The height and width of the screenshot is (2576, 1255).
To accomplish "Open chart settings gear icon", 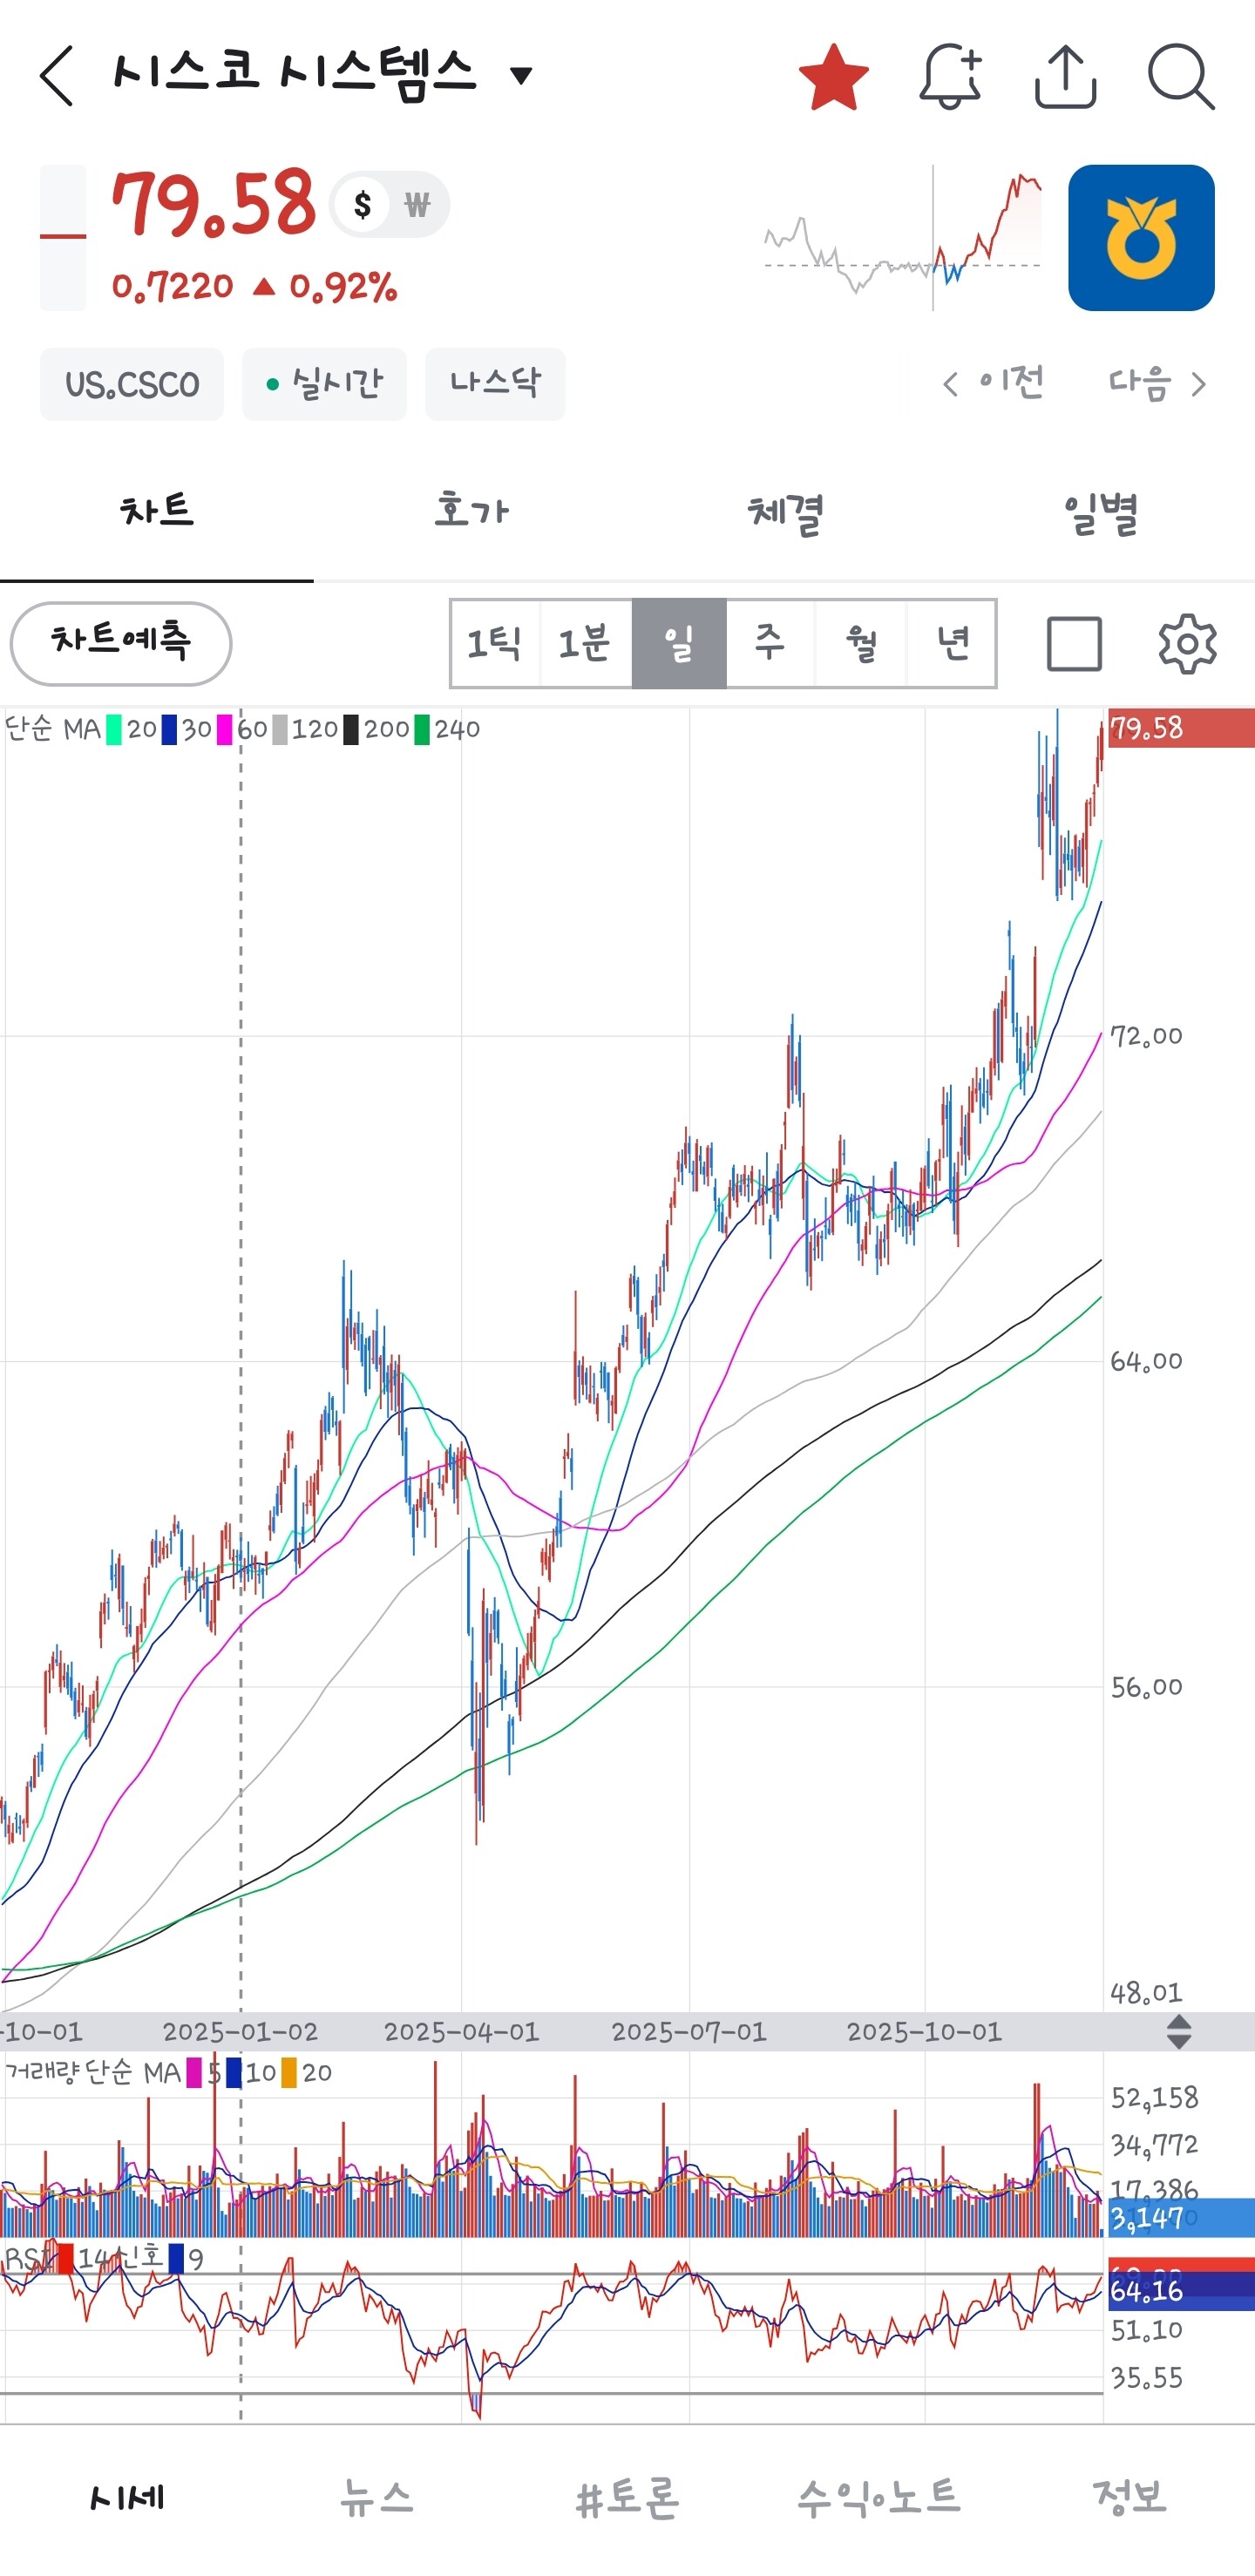I will tap(1187, 643).
